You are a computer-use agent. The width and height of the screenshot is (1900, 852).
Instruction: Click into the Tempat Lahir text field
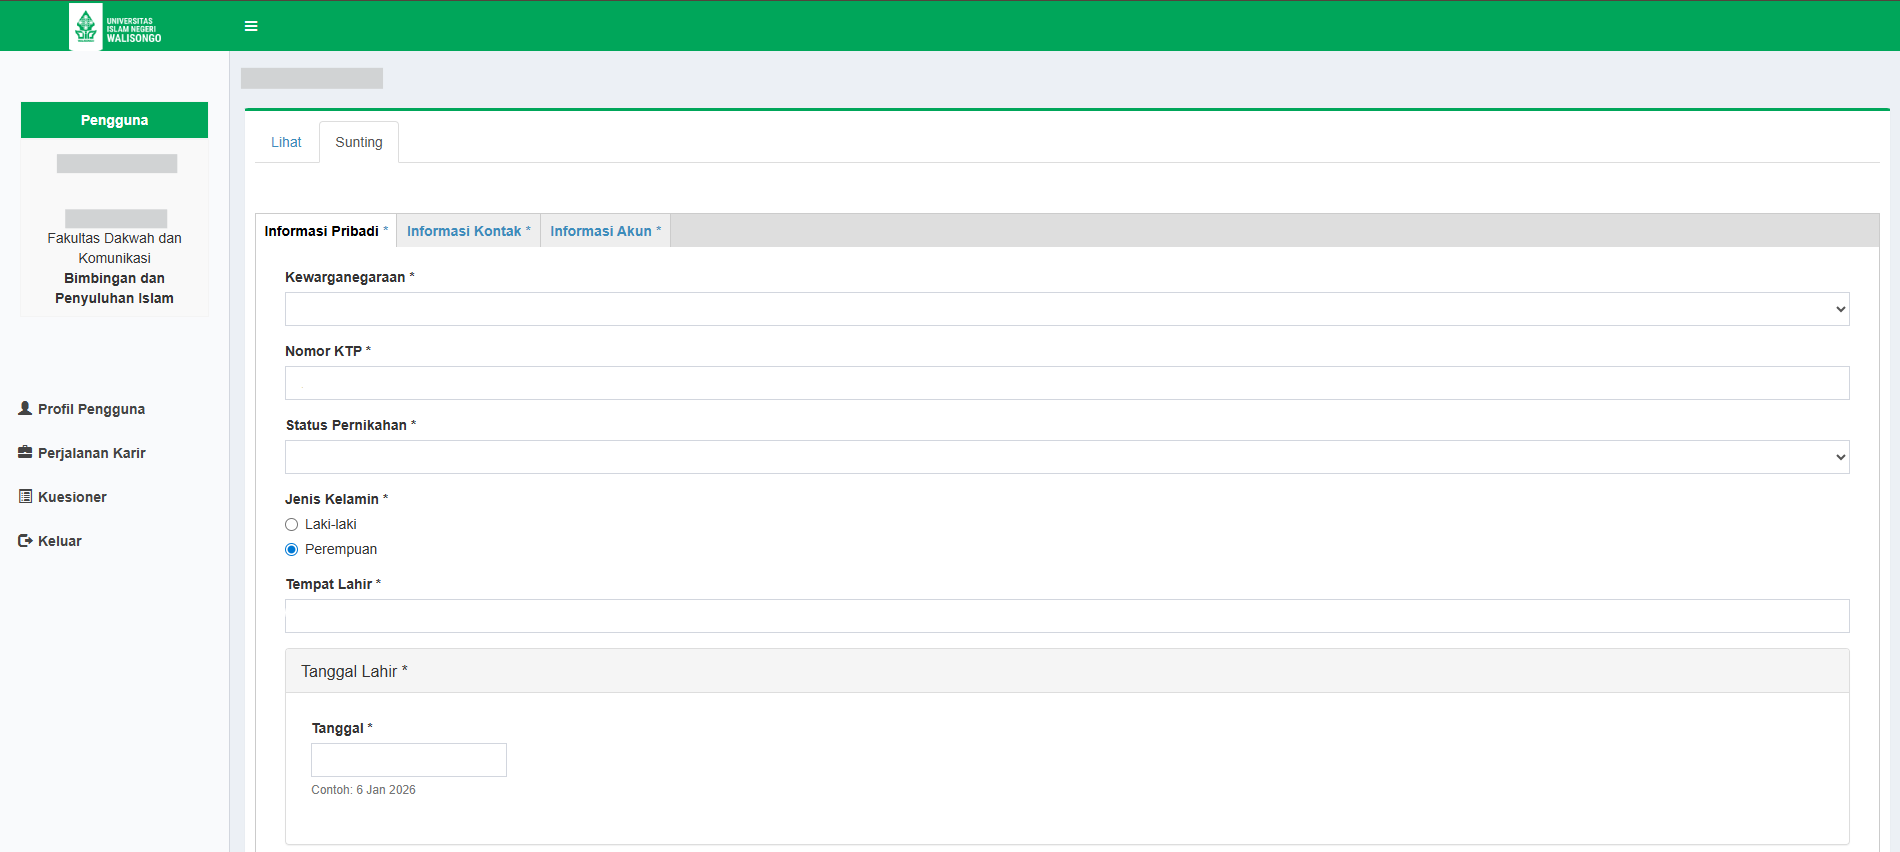(1066, 616)
